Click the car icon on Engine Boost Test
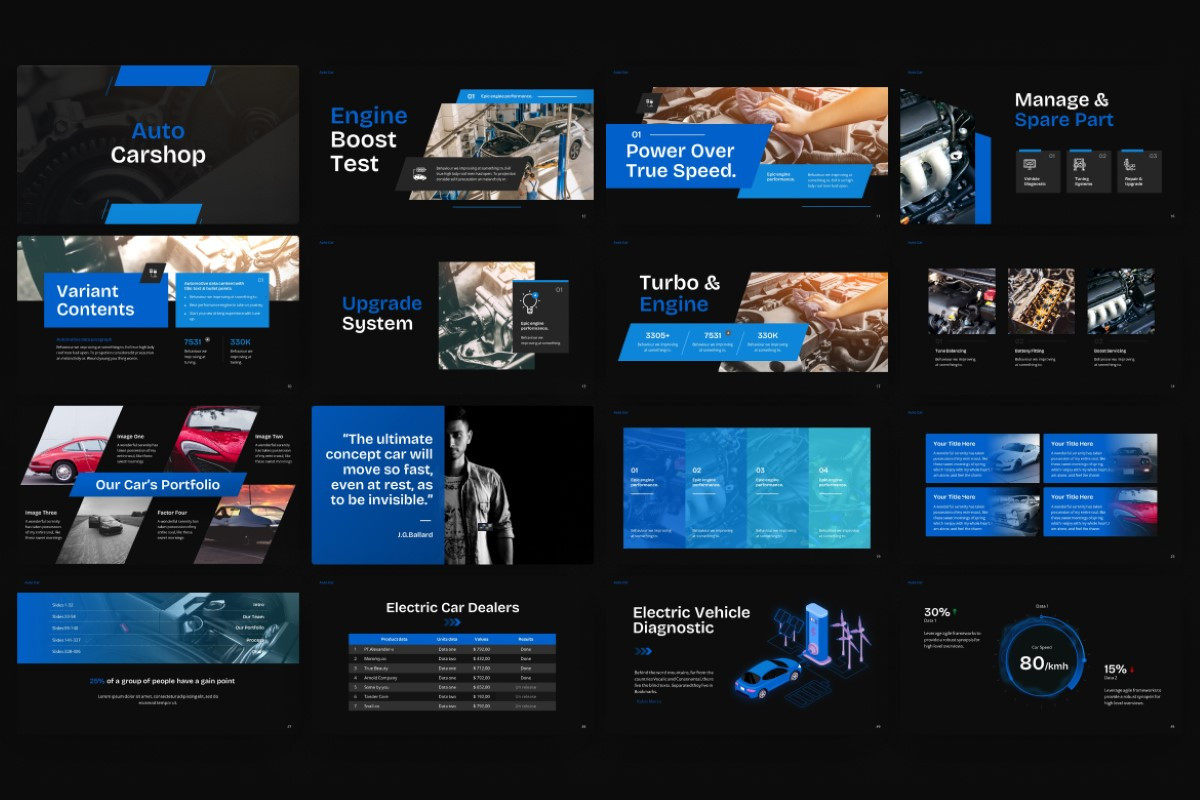The image size is (1200, 800). click(x=420, y=172)
